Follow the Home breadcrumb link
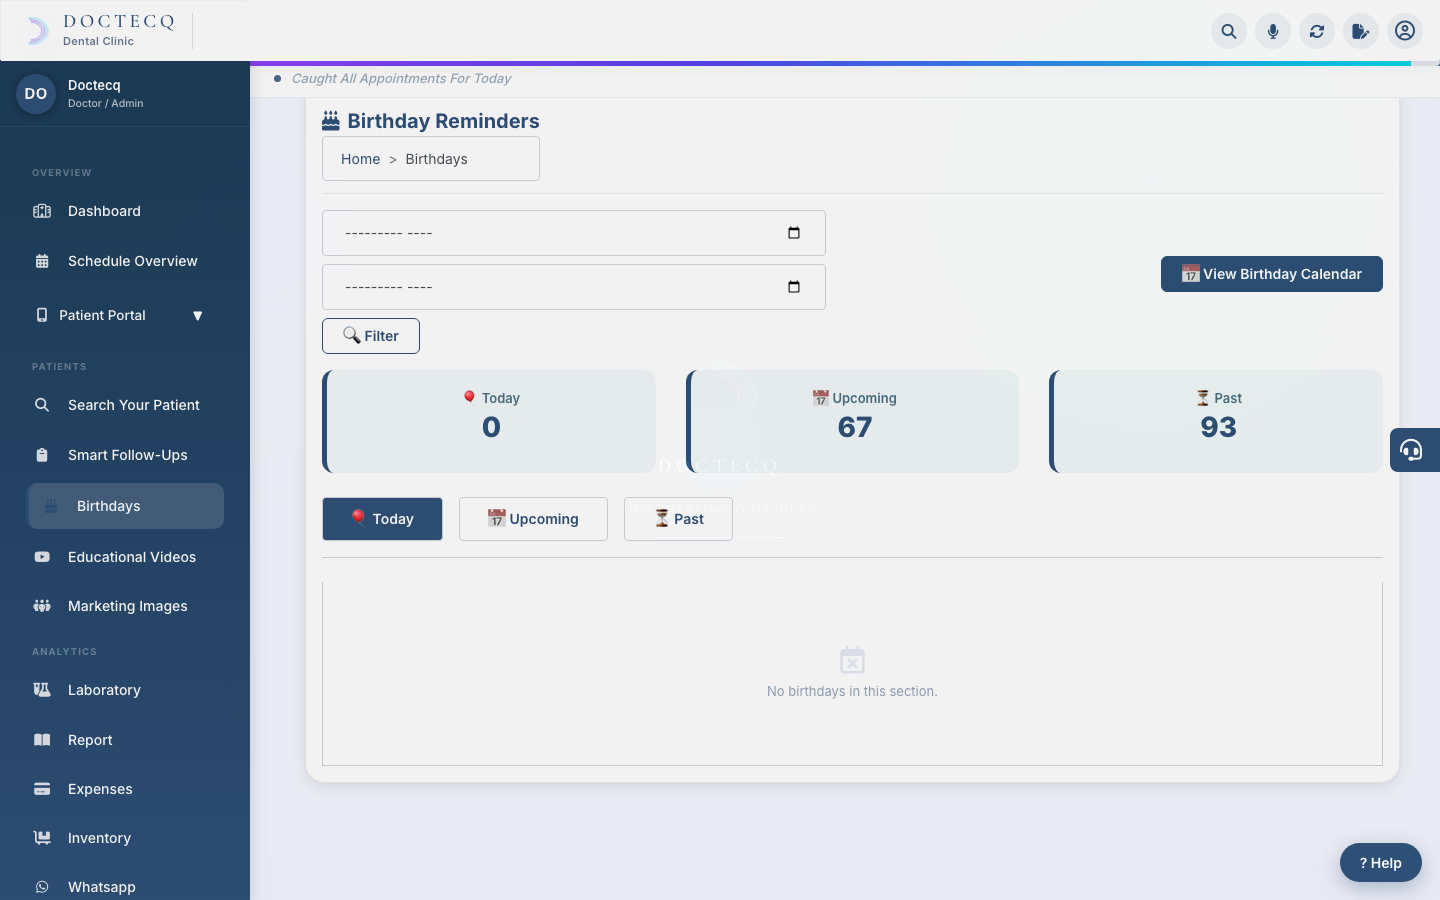This screenshot has height=900, width=1440. pos(360,159)
